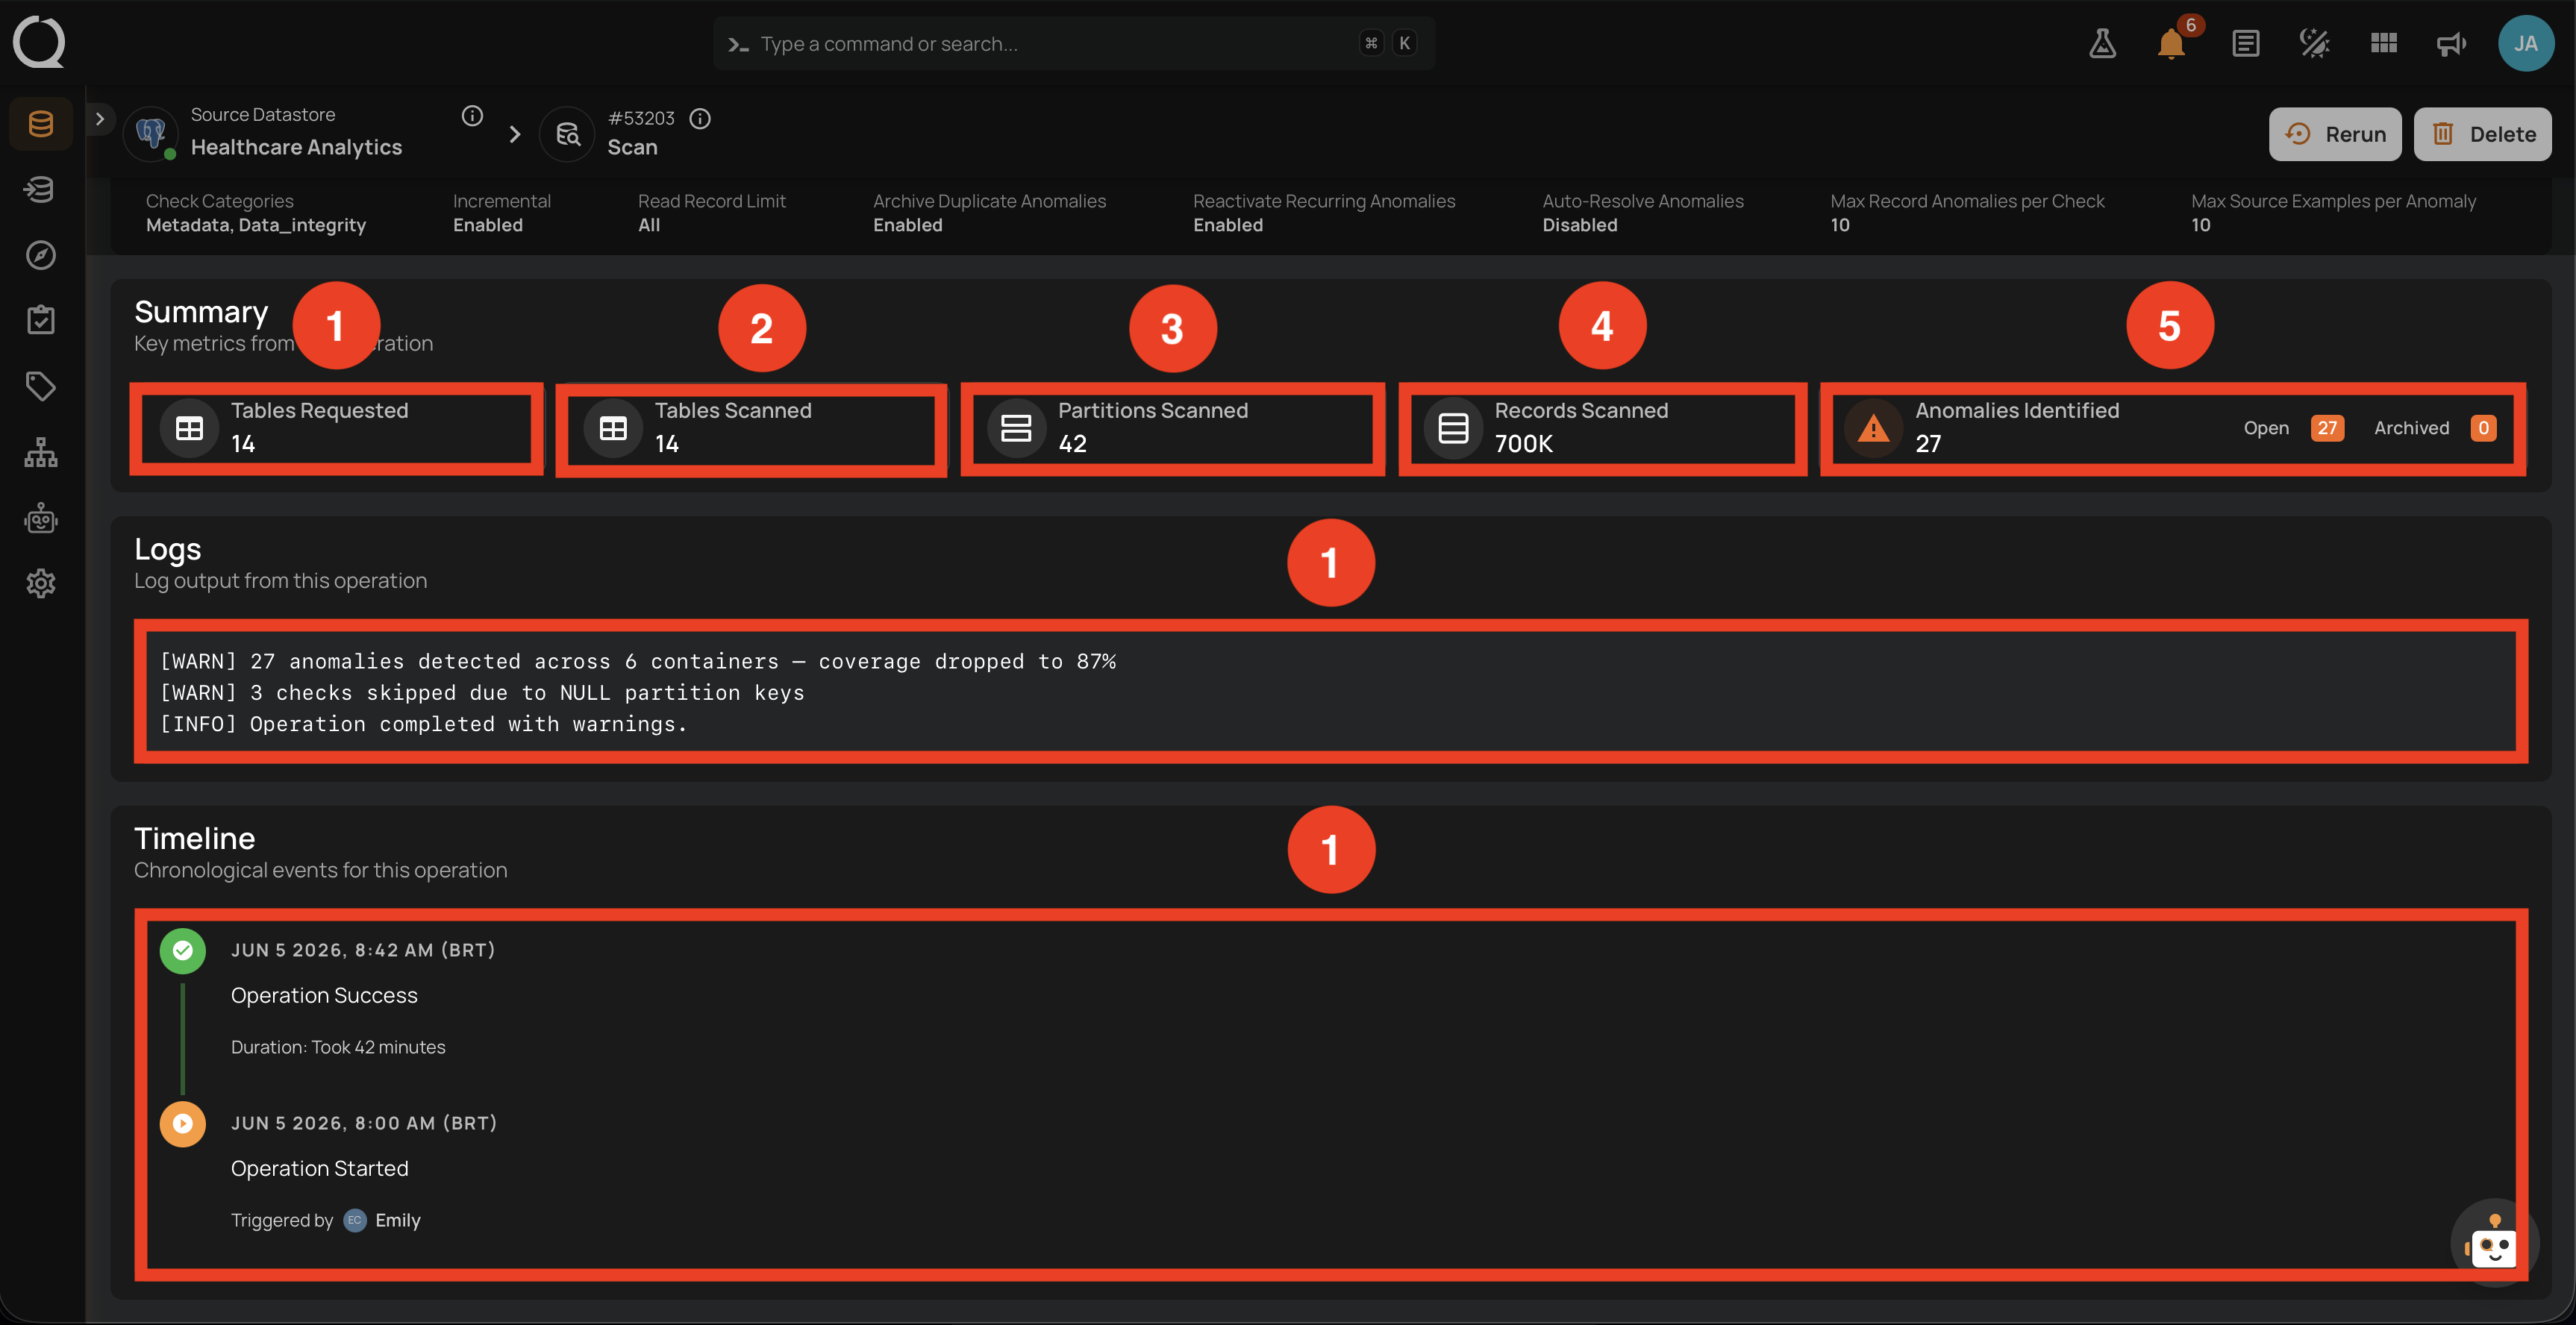The width and height of the screenshot is (2576, 1325).
Task: Click the #53203 operation ID
Action: point(641,118)
